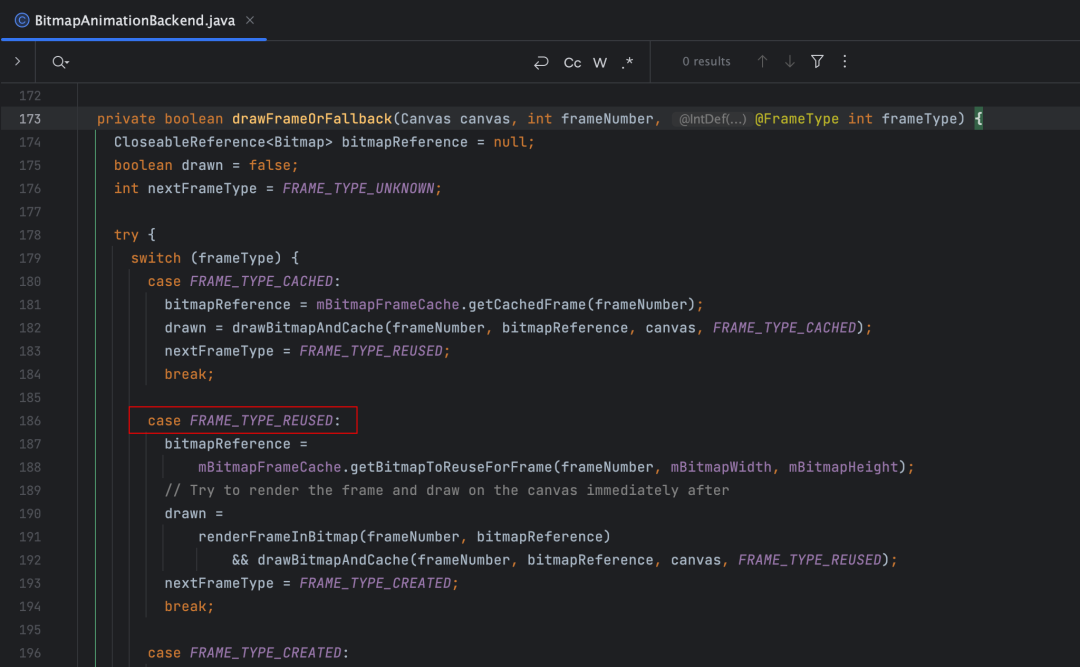Image resolution: width=1080 pixels, height=667 pixels.
Task: Go to previous occurrence with up arrow
Action: [x=762, y=61]
